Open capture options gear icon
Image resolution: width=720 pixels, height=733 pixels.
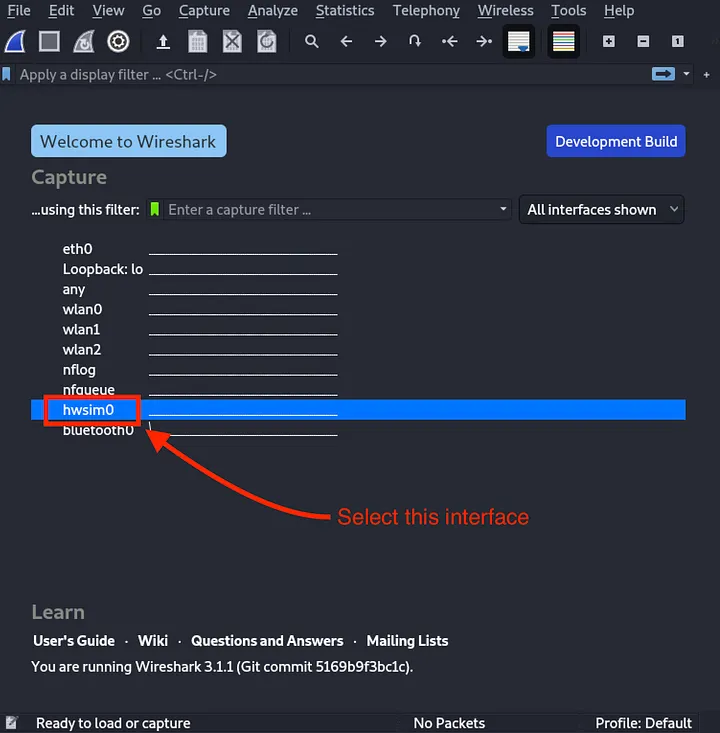point(118,42)
